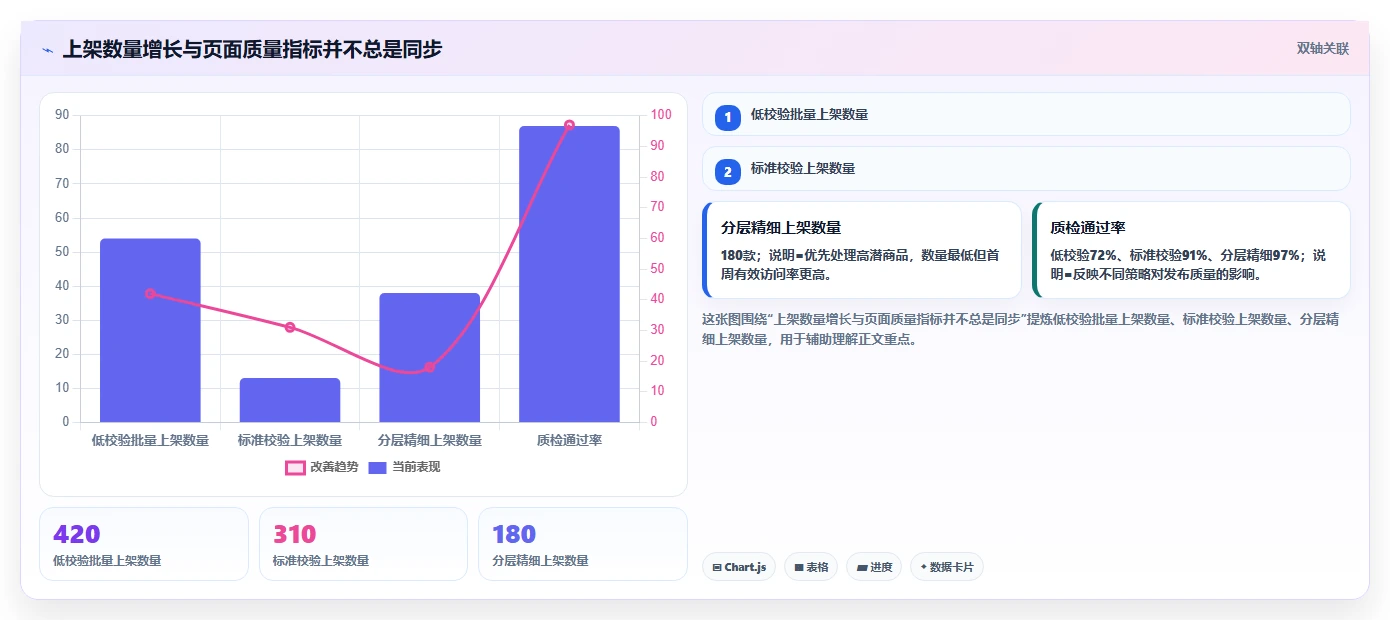This screenshot has height=620, width=1390.
Task: Select the 数据卡片 tag
Action: point(946,567)
